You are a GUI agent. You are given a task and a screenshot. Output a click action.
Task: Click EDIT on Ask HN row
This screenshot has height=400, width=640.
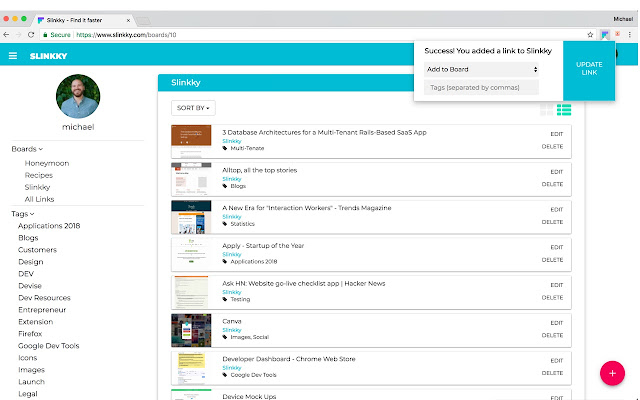point(556,285)
